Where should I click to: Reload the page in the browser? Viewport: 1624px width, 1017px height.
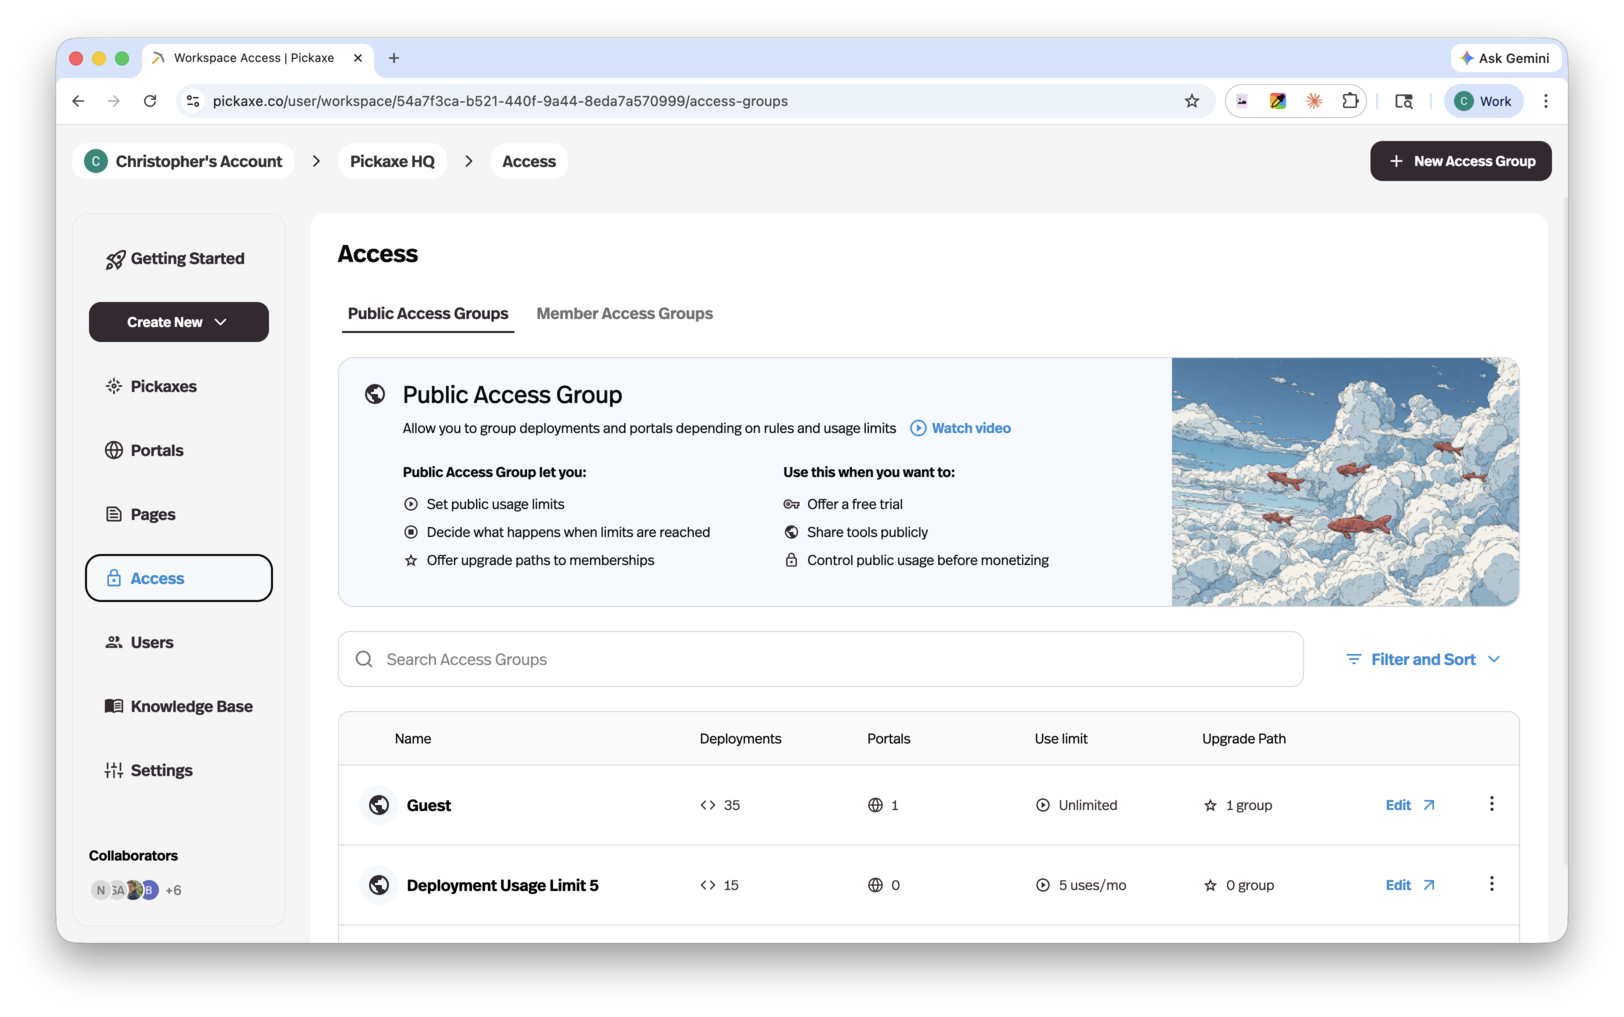point(150,101)
